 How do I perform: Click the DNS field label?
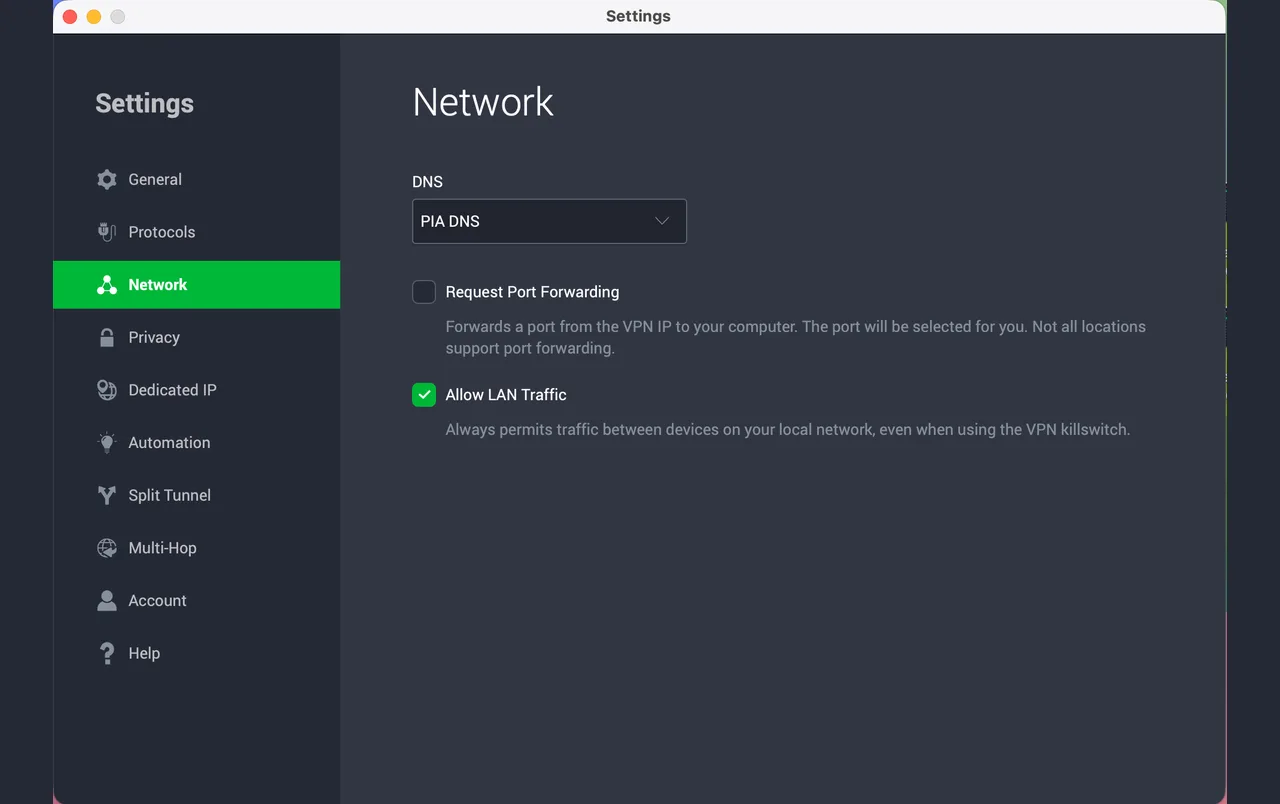(427, 182)
